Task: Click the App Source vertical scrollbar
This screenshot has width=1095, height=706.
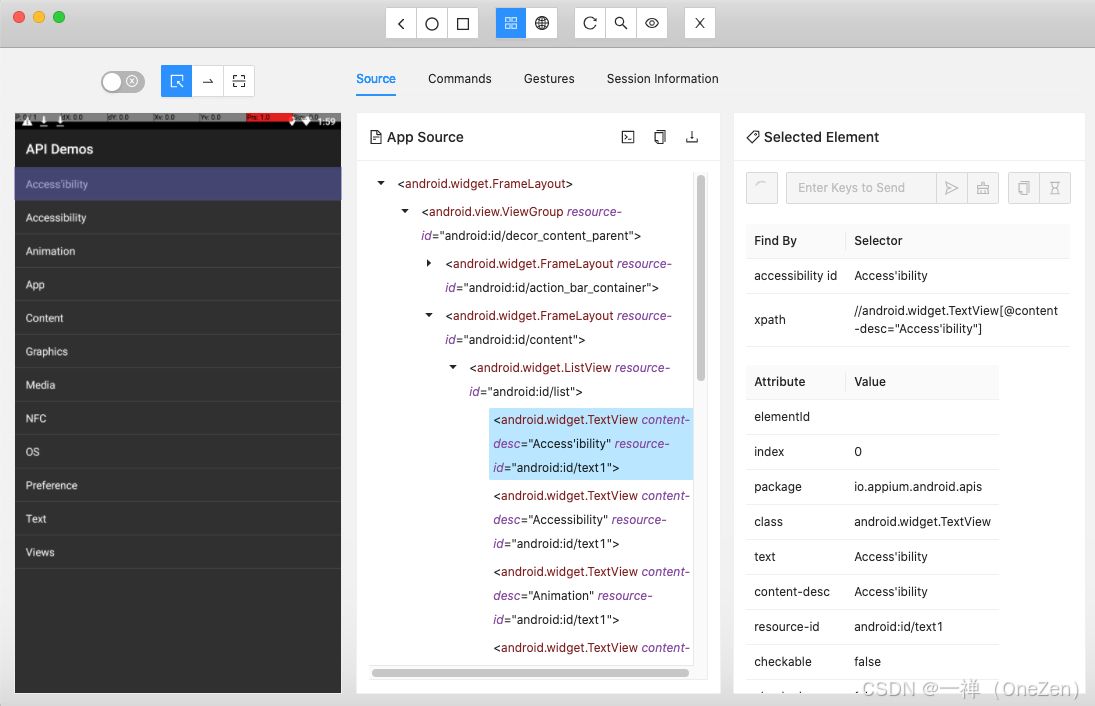Action: click(700, 277)
